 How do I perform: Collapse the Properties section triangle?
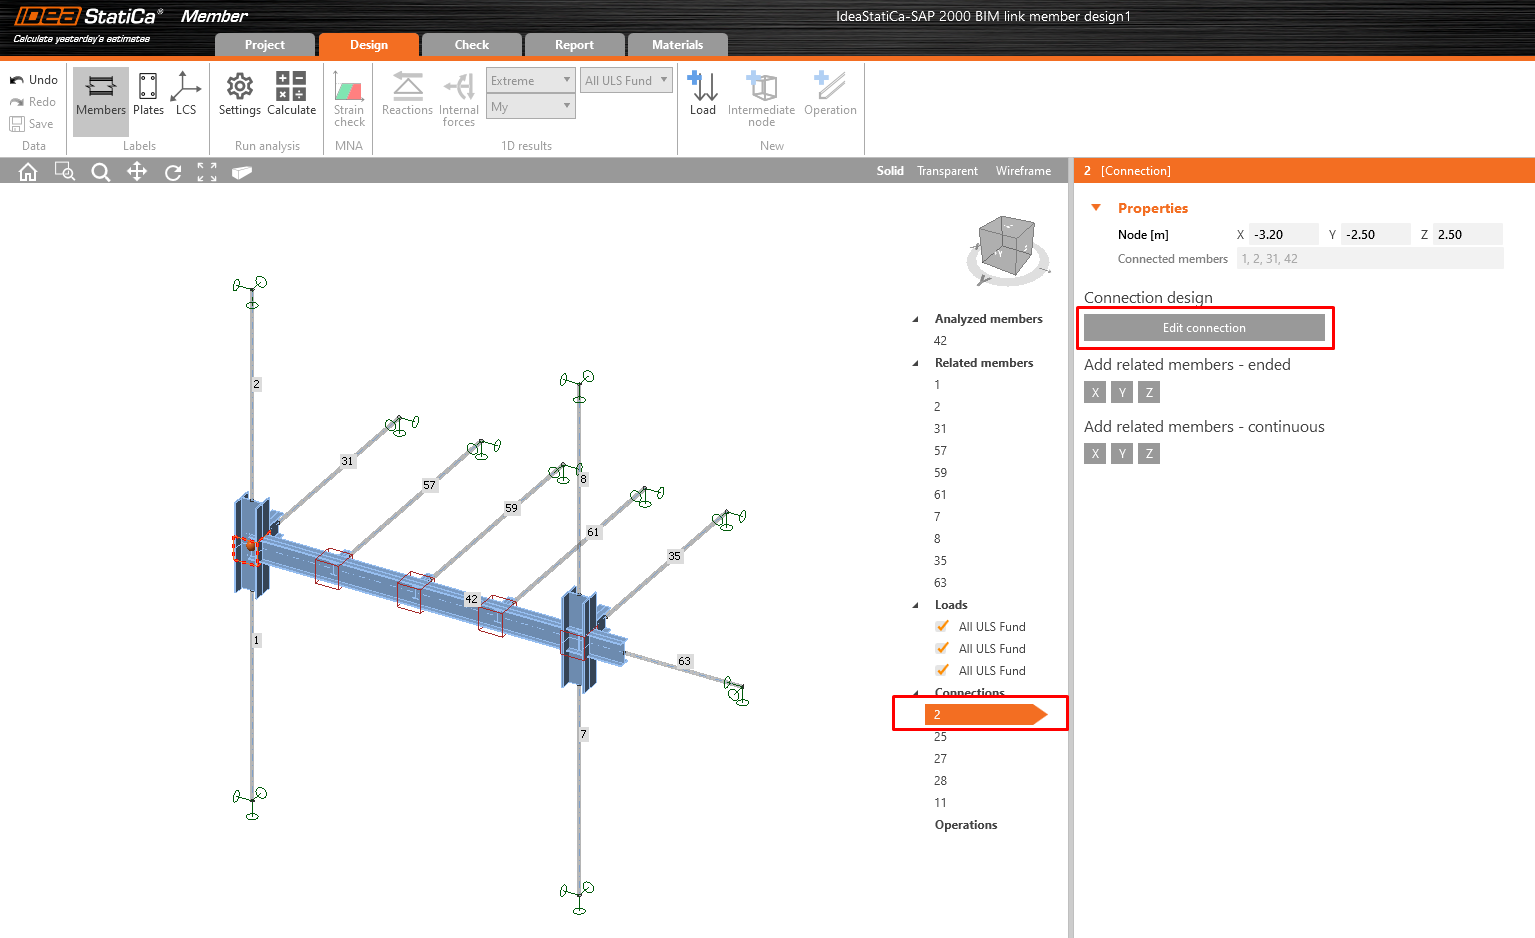[x=1096, y=208]
